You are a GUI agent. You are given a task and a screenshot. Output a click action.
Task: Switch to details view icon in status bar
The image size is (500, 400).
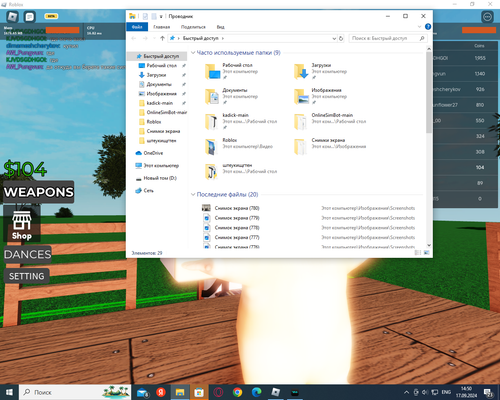[x=417, y=253]
